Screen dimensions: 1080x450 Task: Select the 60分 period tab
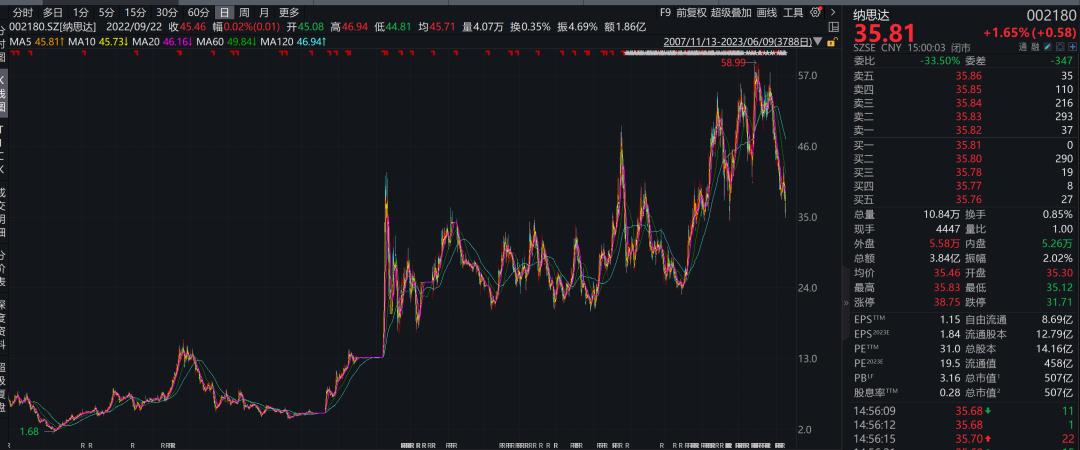tap(198, 12)
